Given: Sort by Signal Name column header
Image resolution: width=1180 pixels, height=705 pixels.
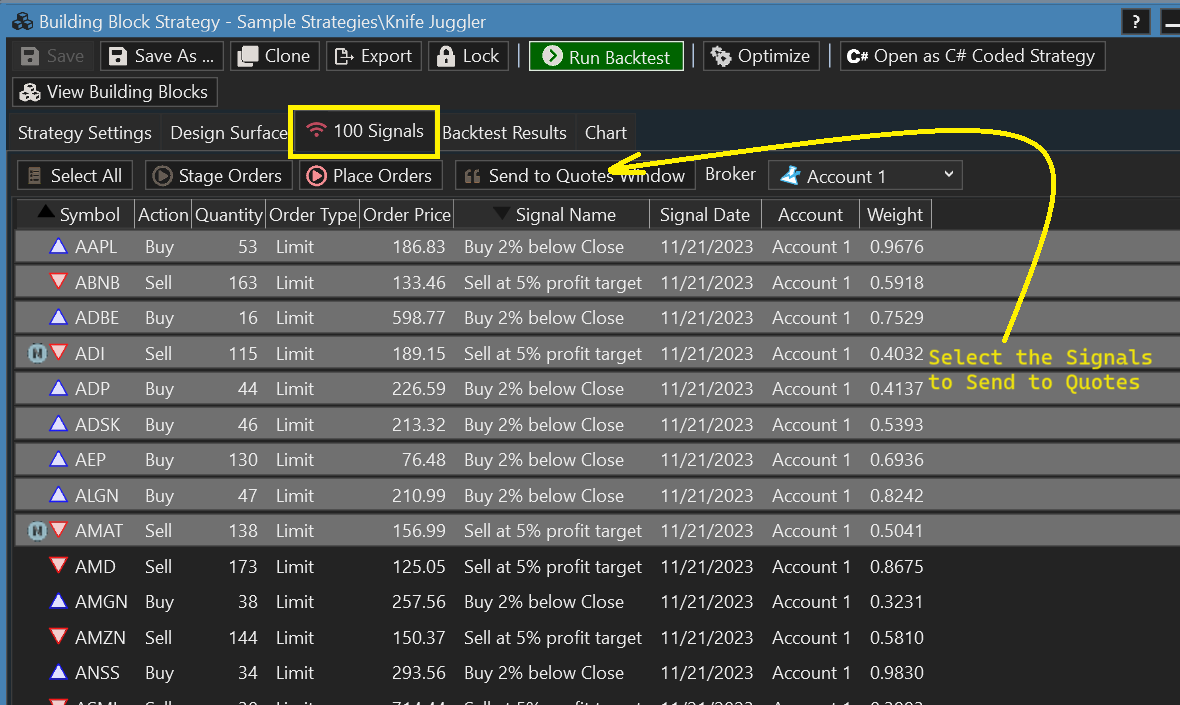Looking at the screenshot, I should pyautogui.click(x=564, y=215).
